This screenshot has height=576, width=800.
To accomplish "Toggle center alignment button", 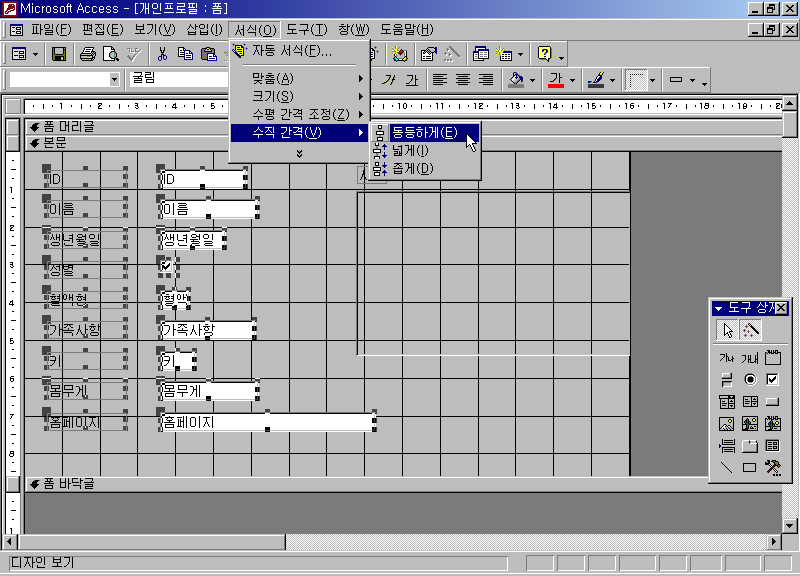I will 463,80.
